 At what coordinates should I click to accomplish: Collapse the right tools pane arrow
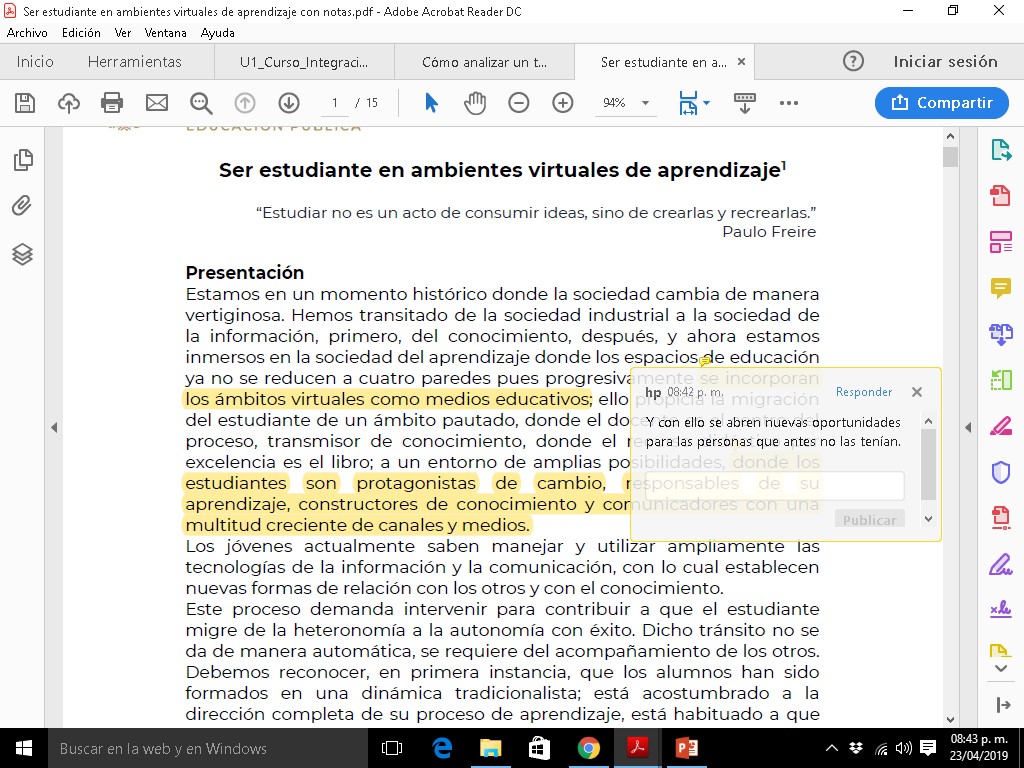pos(967,427)
